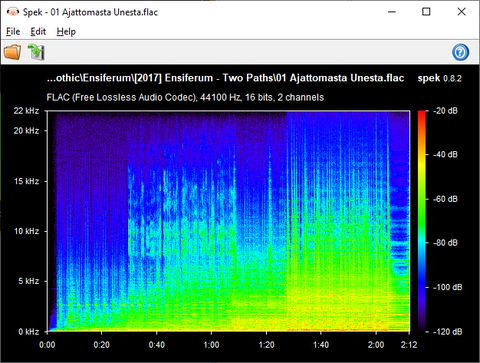This screenshot has height=363, width=480.
Task: Open the File menu
Action: tap(13, 32)
